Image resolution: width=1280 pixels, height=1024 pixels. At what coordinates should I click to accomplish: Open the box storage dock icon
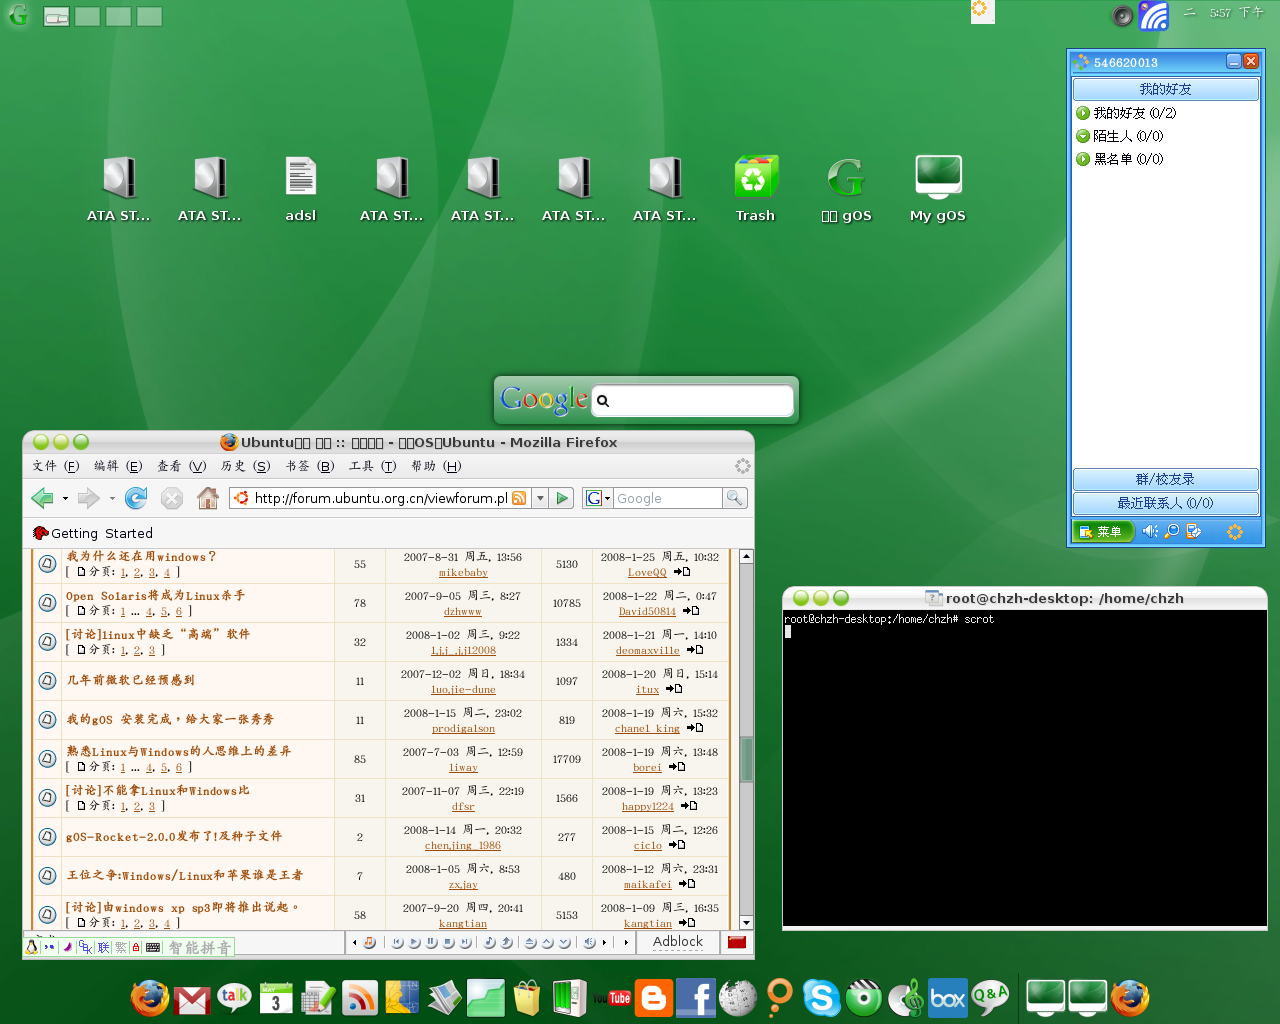(947, 997)
